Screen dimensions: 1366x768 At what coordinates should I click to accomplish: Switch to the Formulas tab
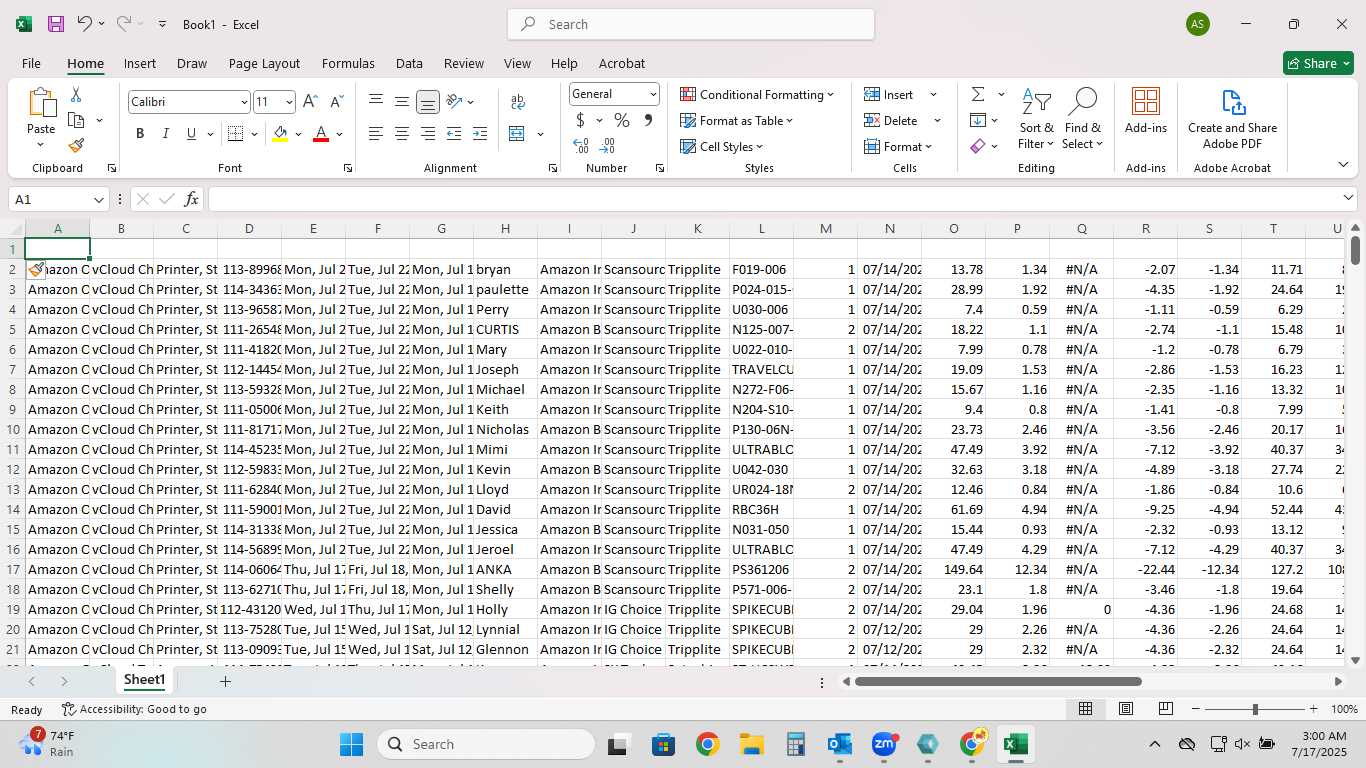pyautogui.click(x=348, y=63)
